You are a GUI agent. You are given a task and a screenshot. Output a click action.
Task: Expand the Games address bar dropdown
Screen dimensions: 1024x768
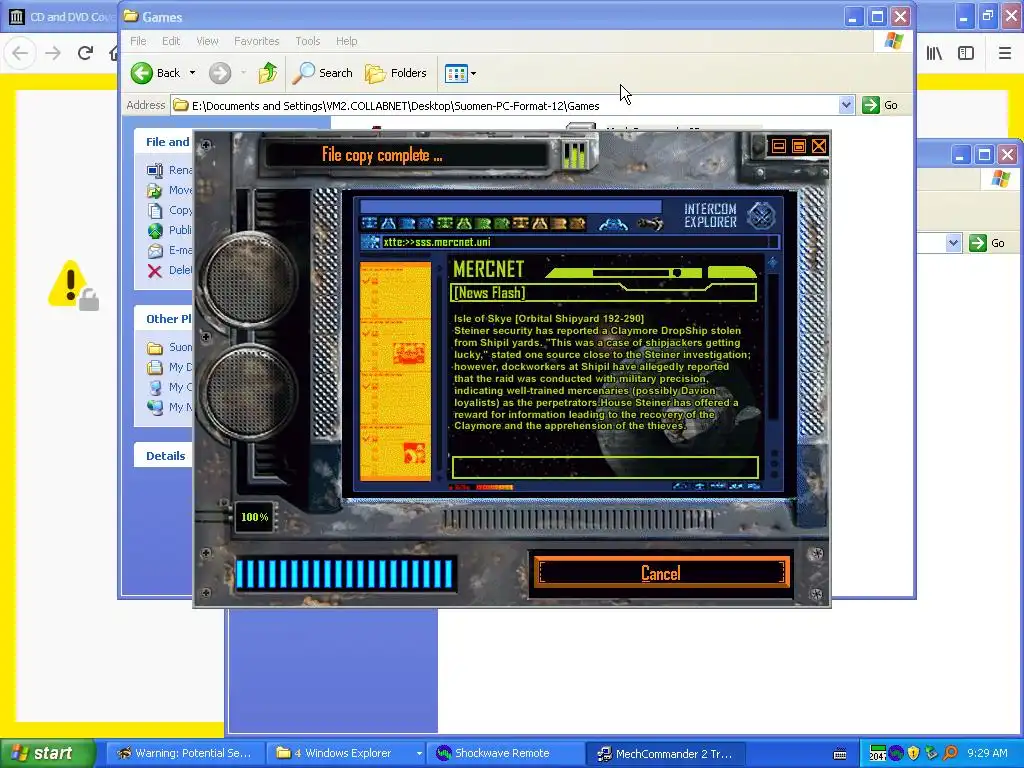(846, 104)
